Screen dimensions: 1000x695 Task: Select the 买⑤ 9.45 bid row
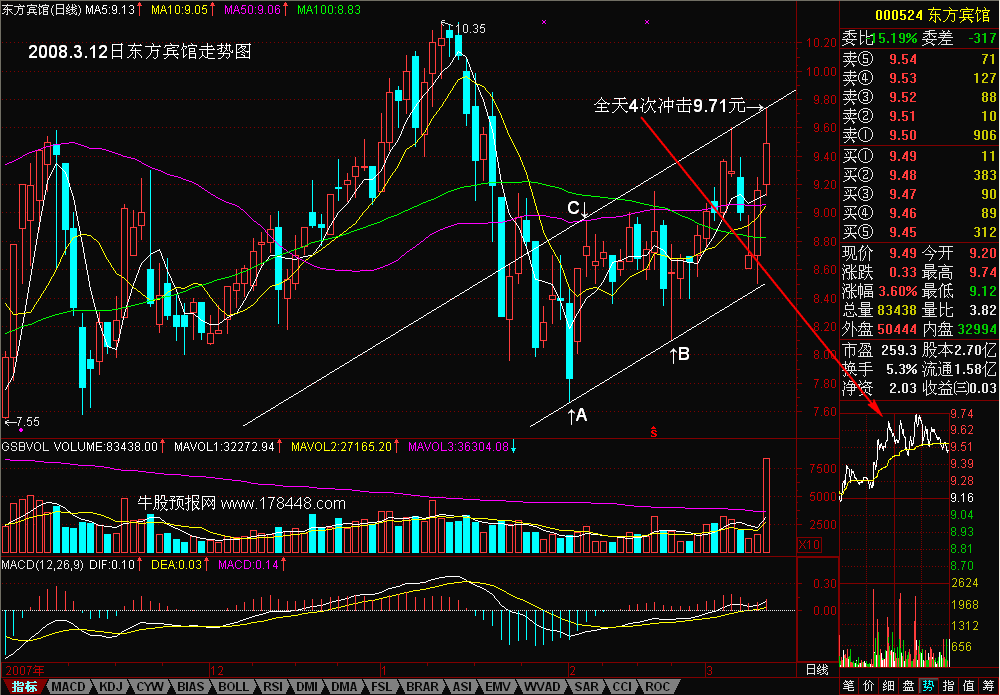click(x=919, y=233)
